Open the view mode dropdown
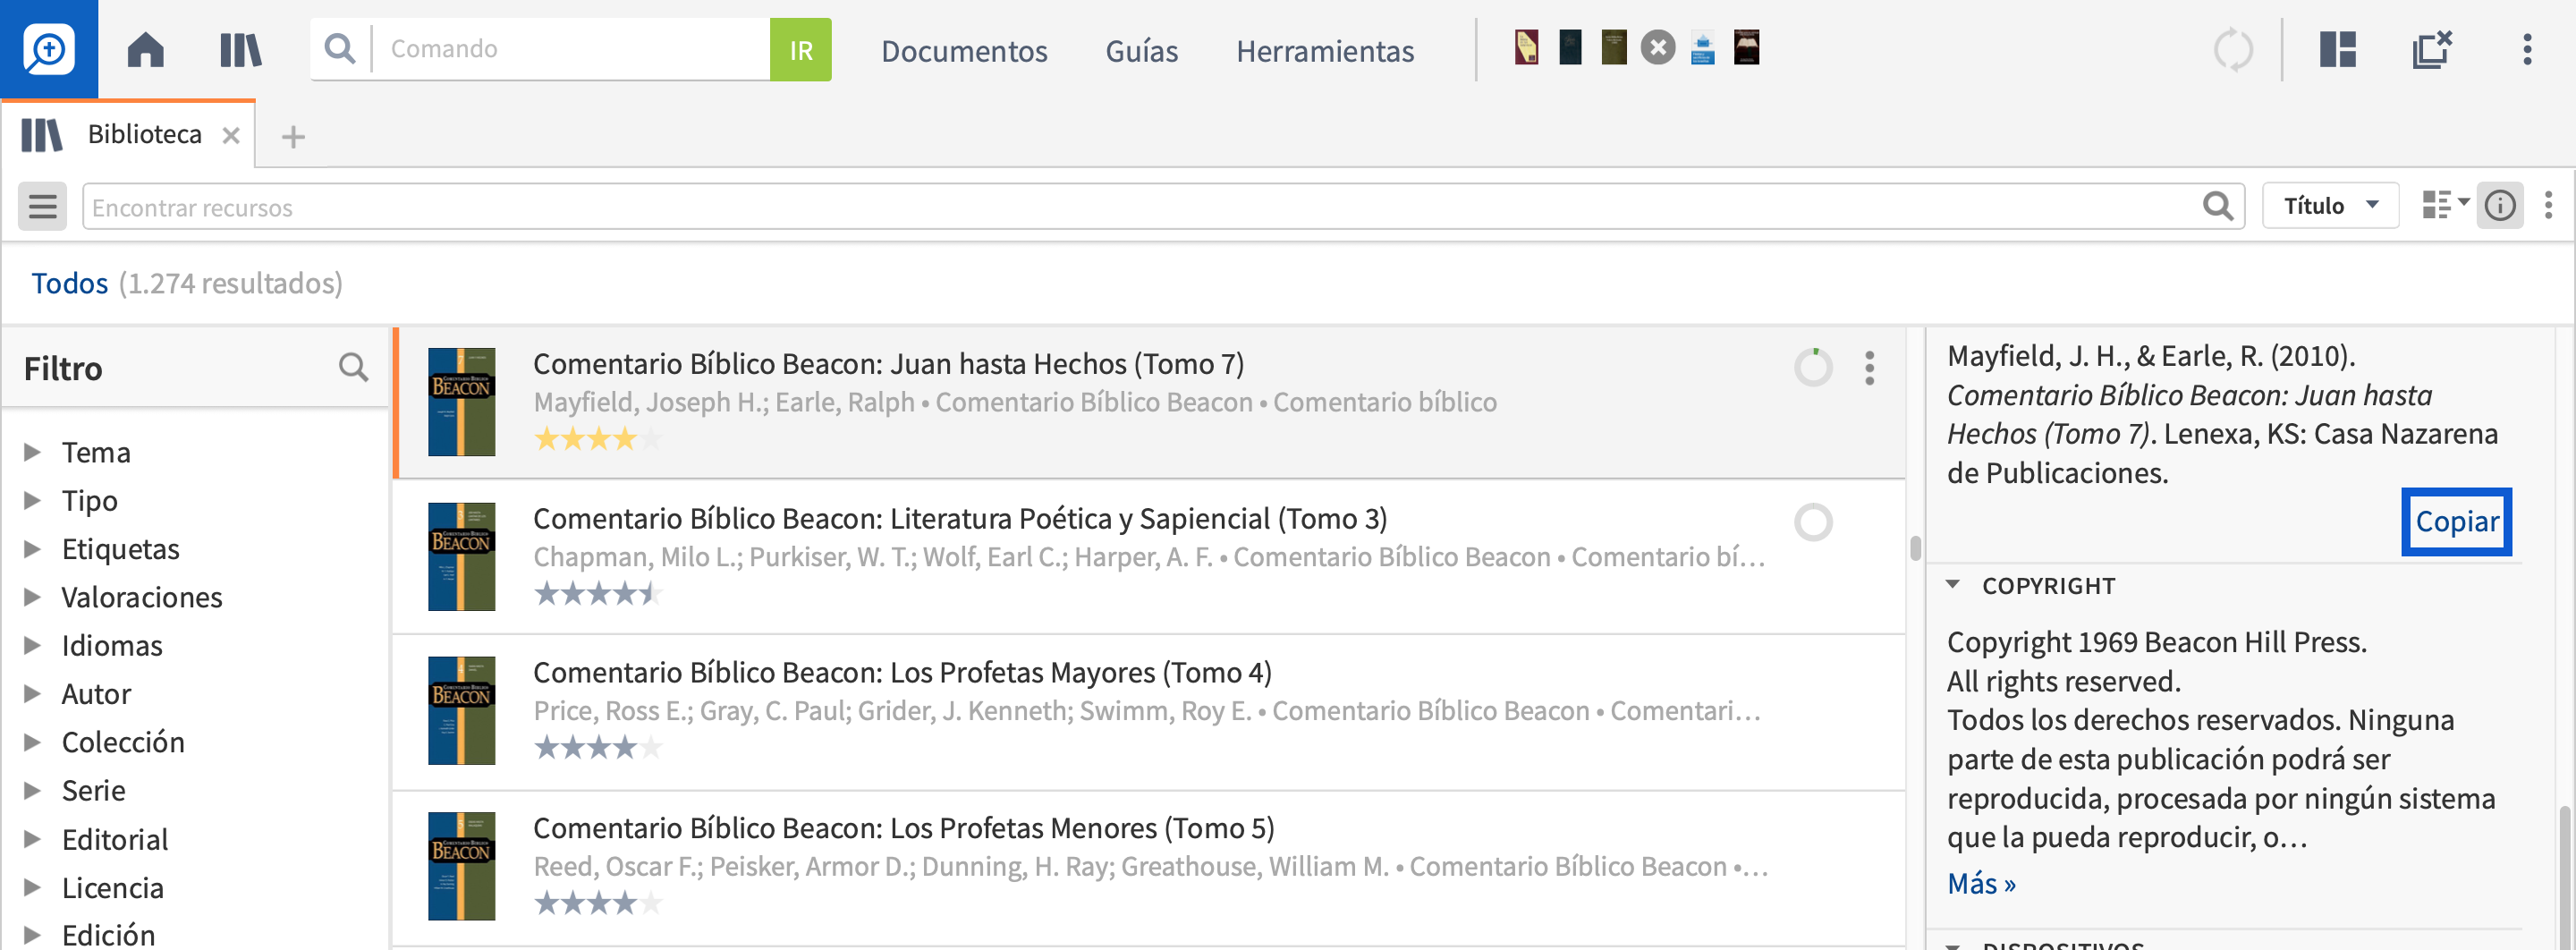This screenshot has height=950, width=2576. (x=2445, y=205)
